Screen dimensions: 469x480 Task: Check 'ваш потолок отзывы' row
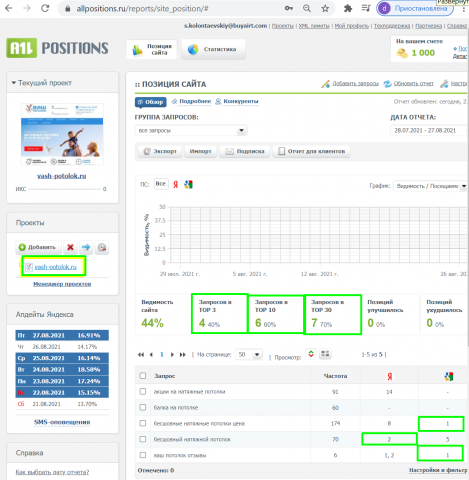click(143, 455)
